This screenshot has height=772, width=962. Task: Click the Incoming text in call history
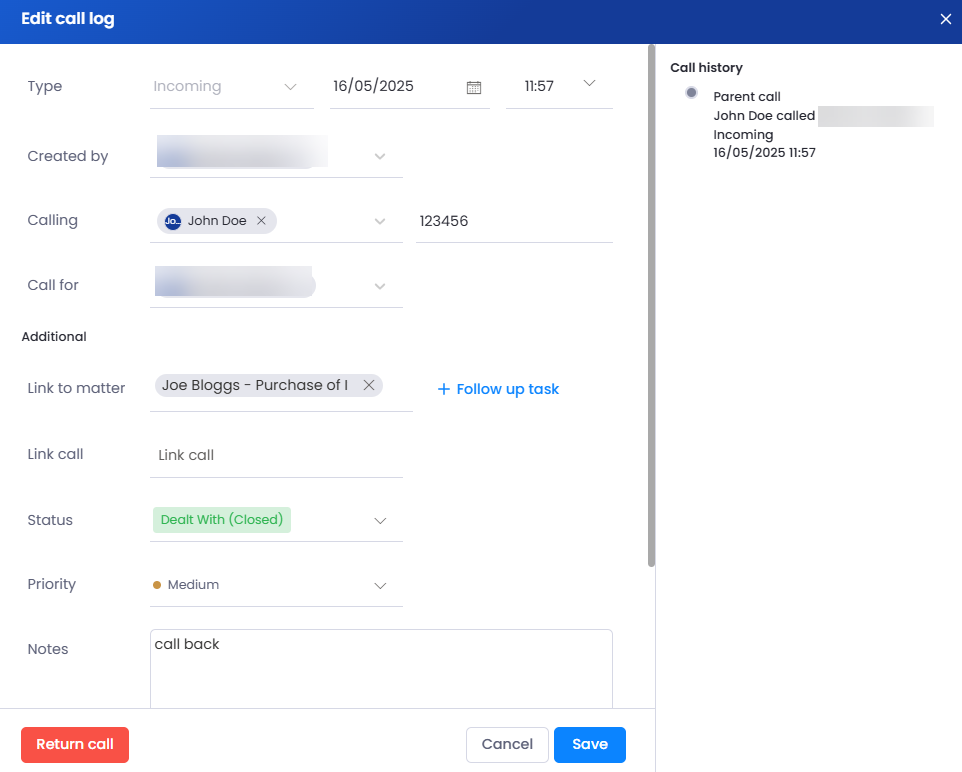click(743, 134)
